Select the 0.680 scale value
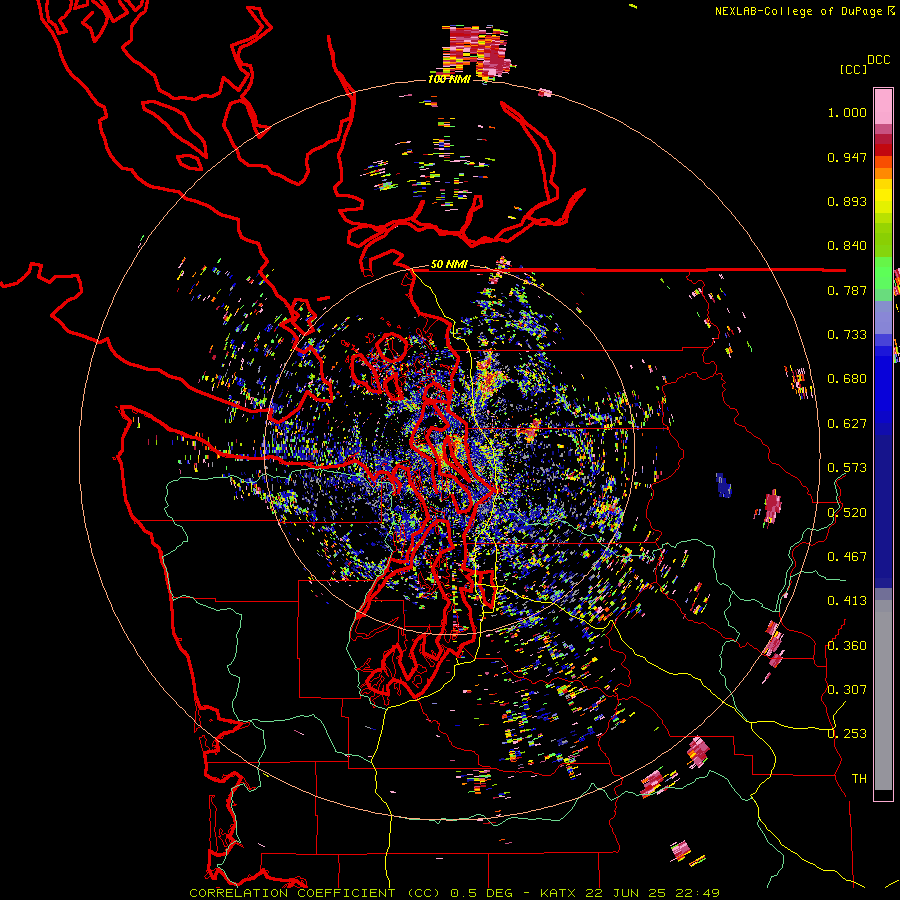 [x=847, y=379]
